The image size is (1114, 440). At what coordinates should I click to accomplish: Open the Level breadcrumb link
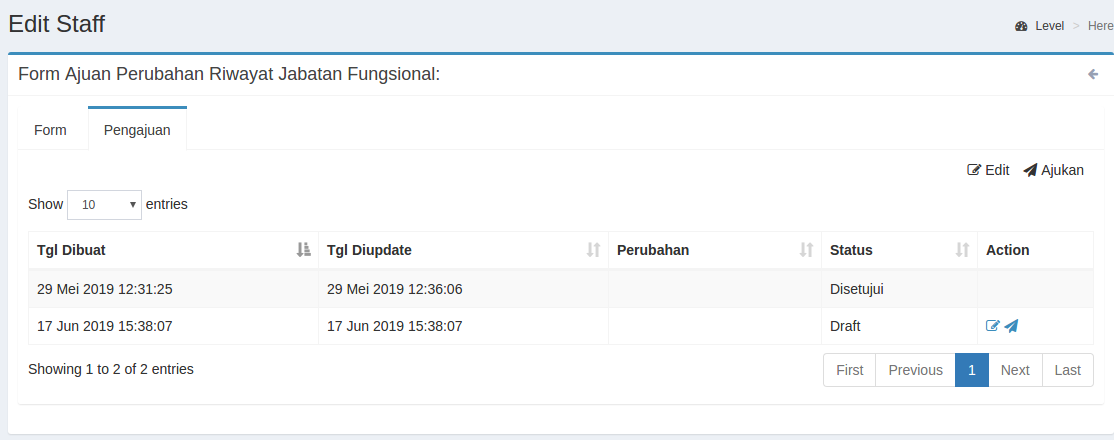click(x=1049, y=26)
